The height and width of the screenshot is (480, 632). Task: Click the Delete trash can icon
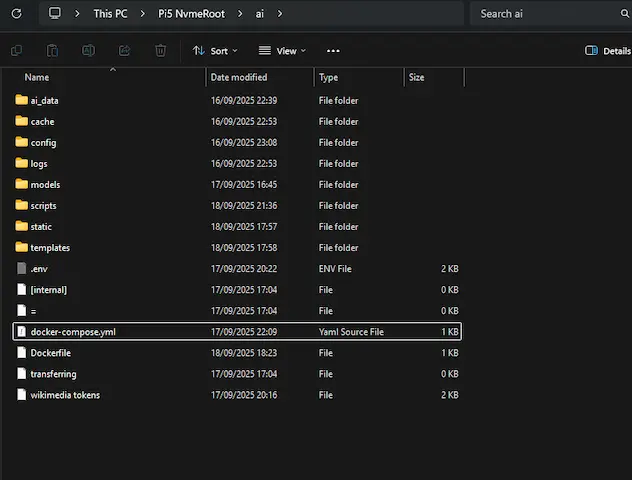160,51
